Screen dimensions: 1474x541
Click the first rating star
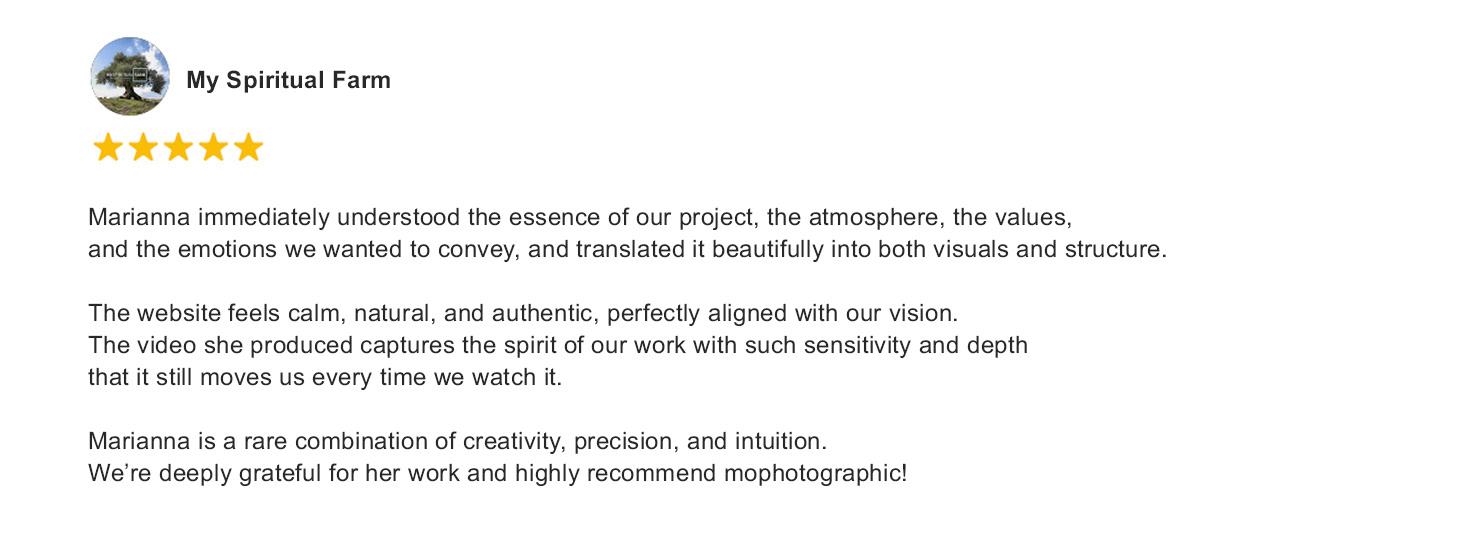[x=108, y=148]
